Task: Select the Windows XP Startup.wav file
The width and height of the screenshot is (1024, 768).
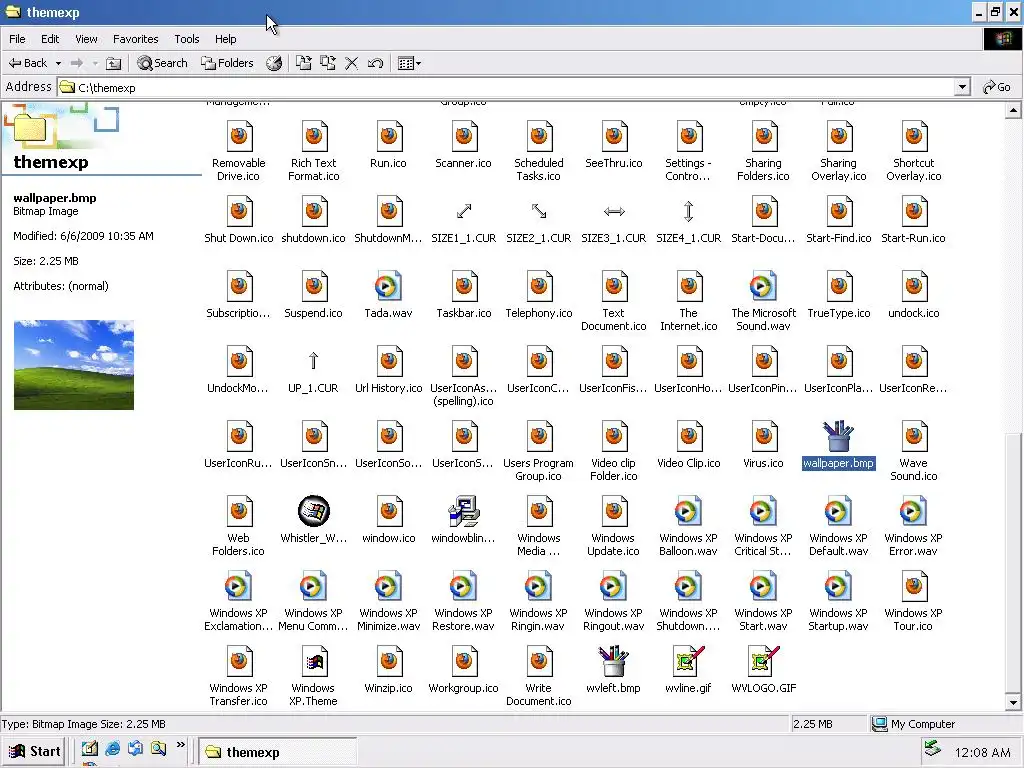Action: pyautogui.click(x=839, y=601)
